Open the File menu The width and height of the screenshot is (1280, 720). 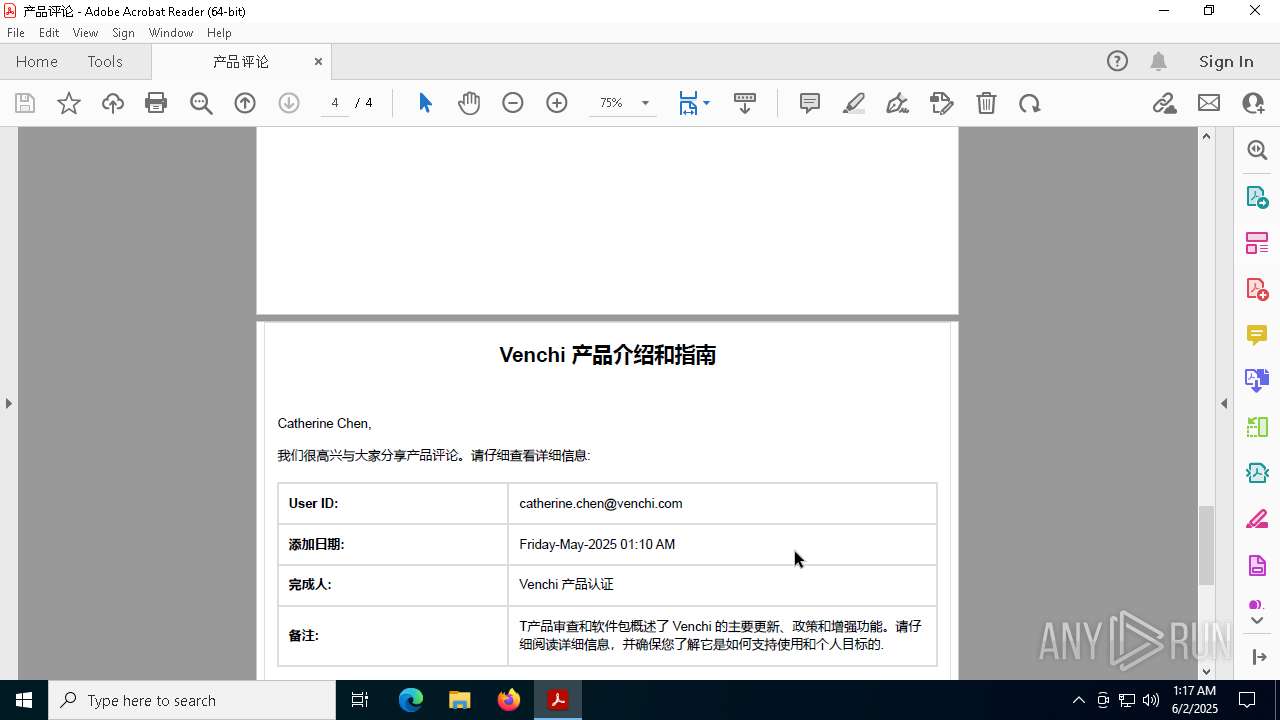[x=16, y=33]
